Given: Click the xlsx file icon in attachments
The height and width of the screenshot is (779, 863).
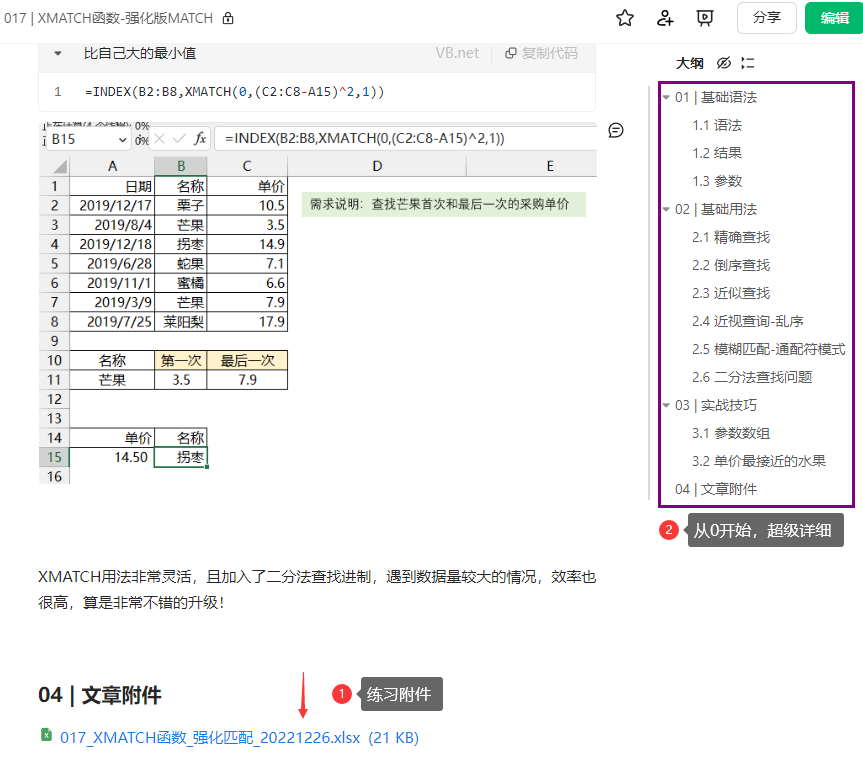Looking at the screenshot, I should click(x=46, y=737).
